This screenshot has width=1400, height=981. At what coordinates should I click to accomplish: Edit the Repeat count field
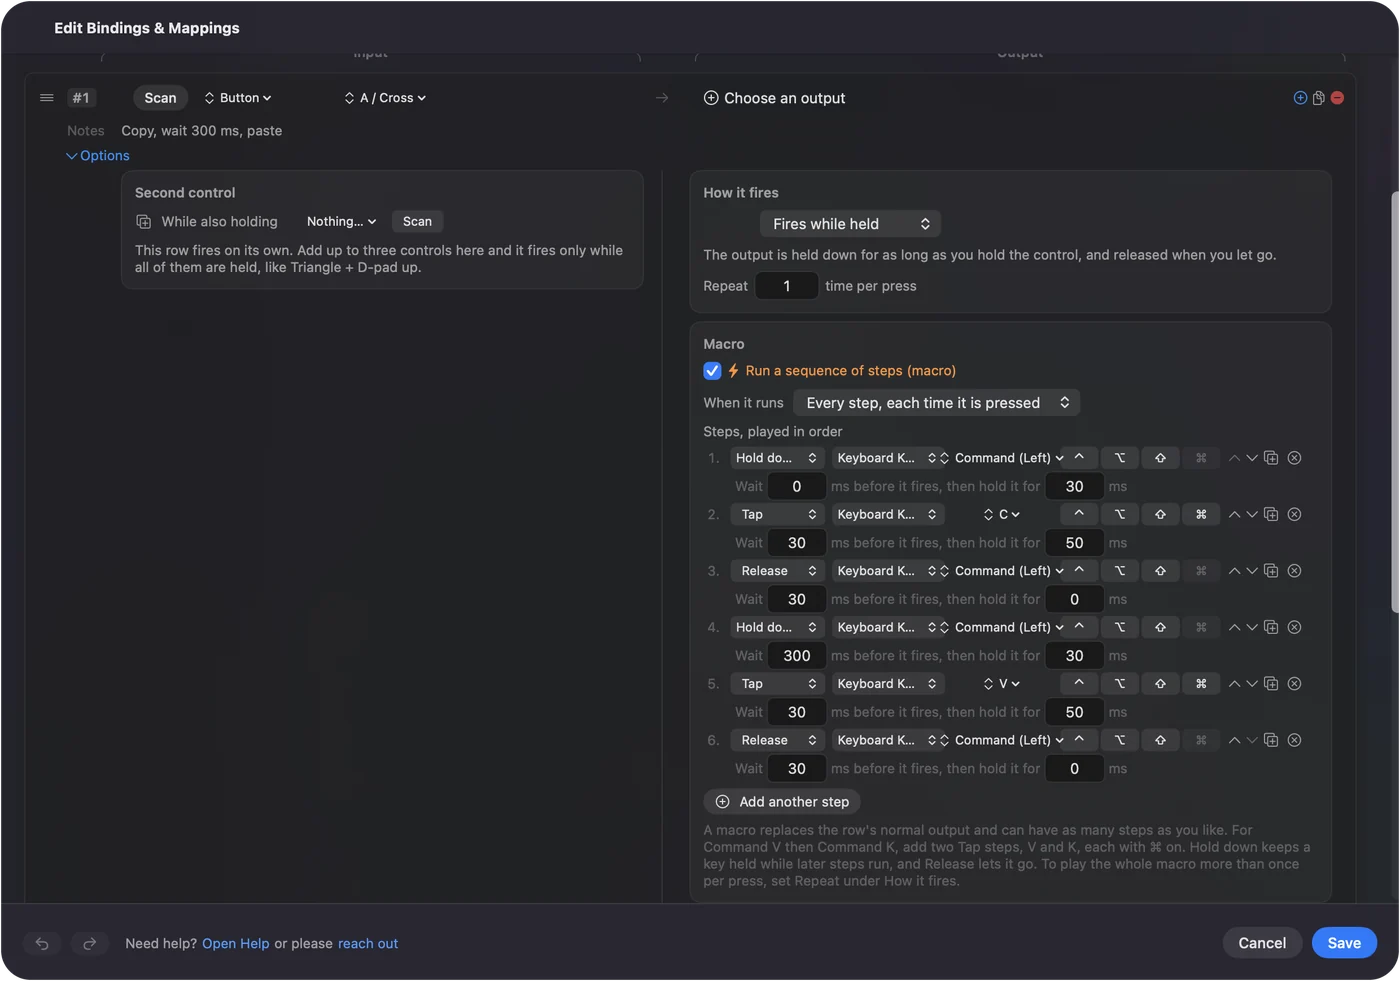[787, 286]
